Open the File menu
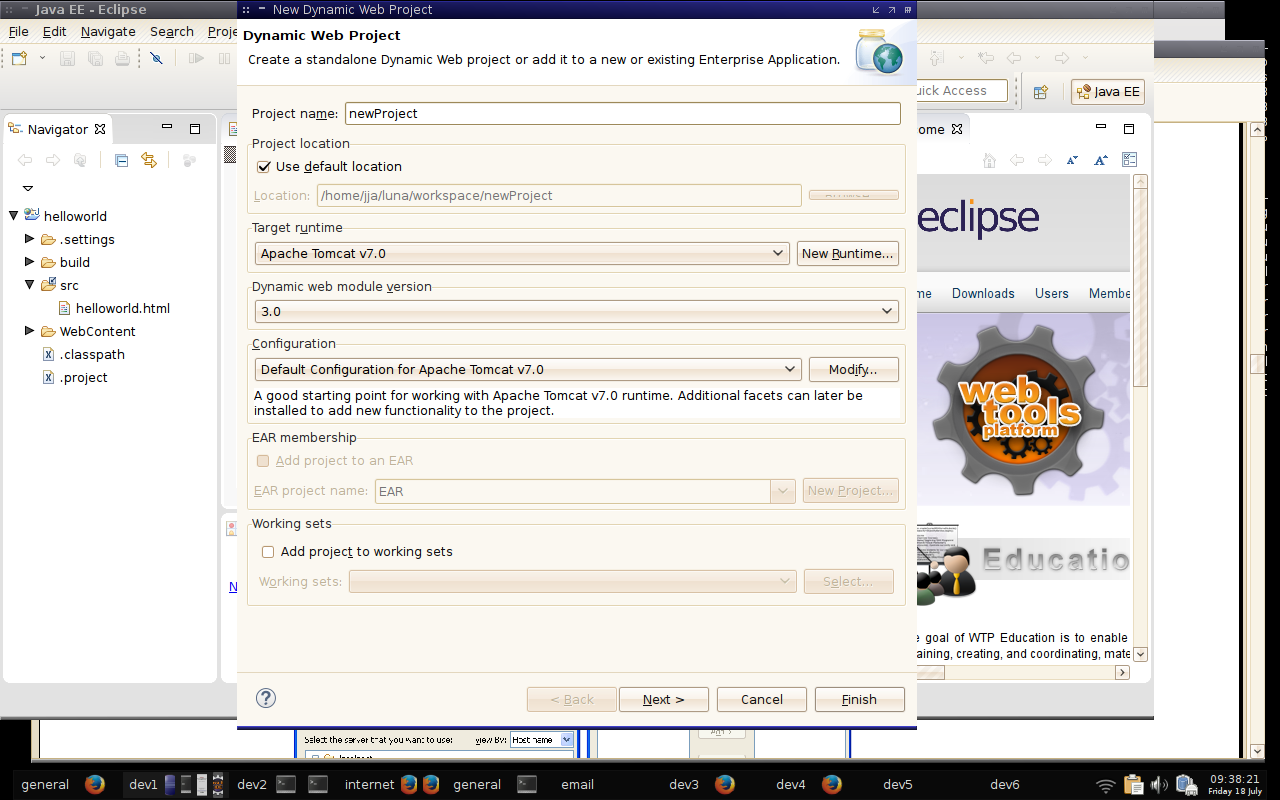Image resolution: width=1280 pixels, height=800 pixels. [19, 32]
